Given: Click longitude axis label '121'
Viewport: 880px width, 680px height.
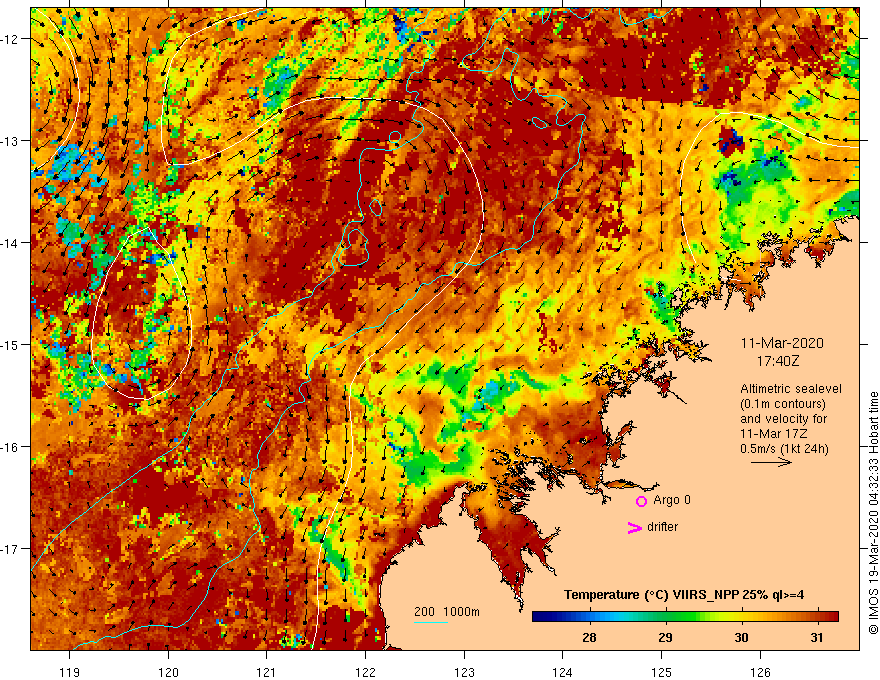Looking at the screenshot, I should pyautogui.click(x=267, y=672).
